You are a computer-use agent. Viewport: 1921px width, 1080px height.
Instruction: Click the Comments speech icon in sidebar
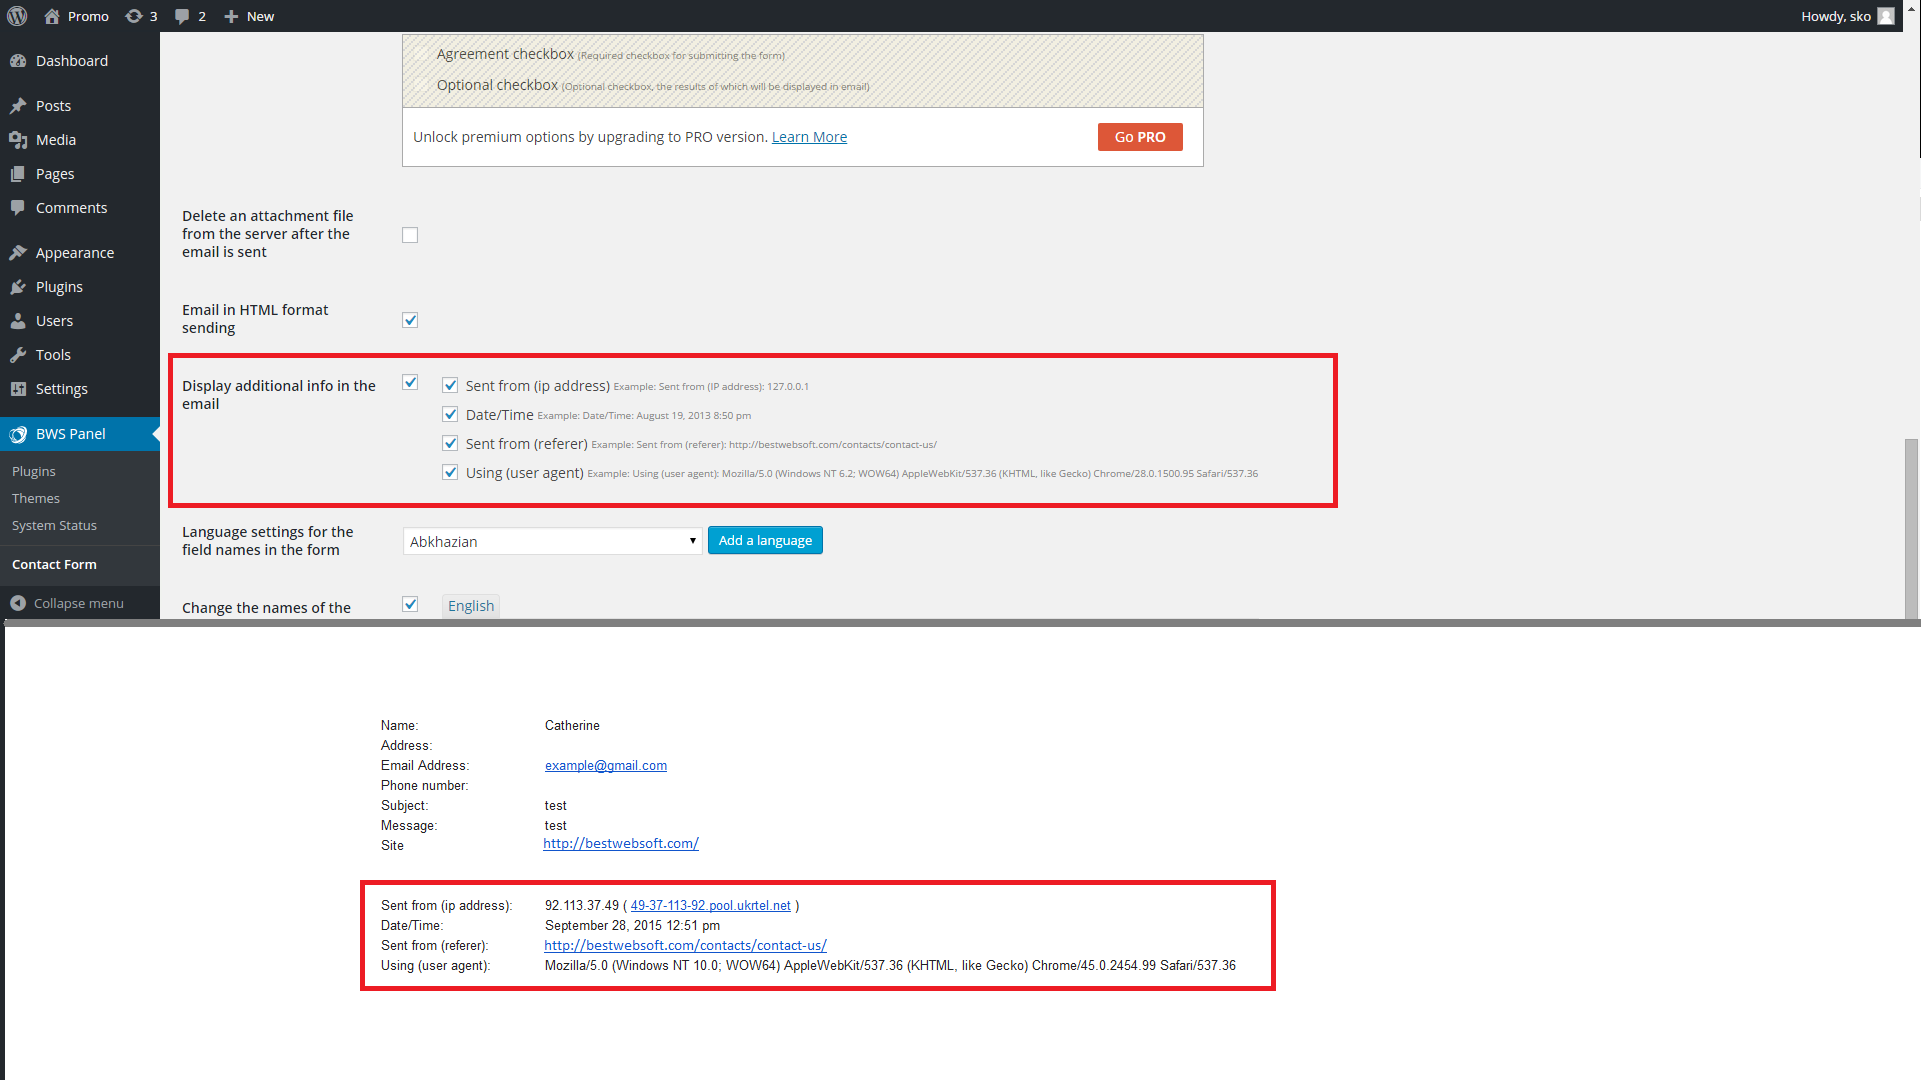click(x=18, y=208)
